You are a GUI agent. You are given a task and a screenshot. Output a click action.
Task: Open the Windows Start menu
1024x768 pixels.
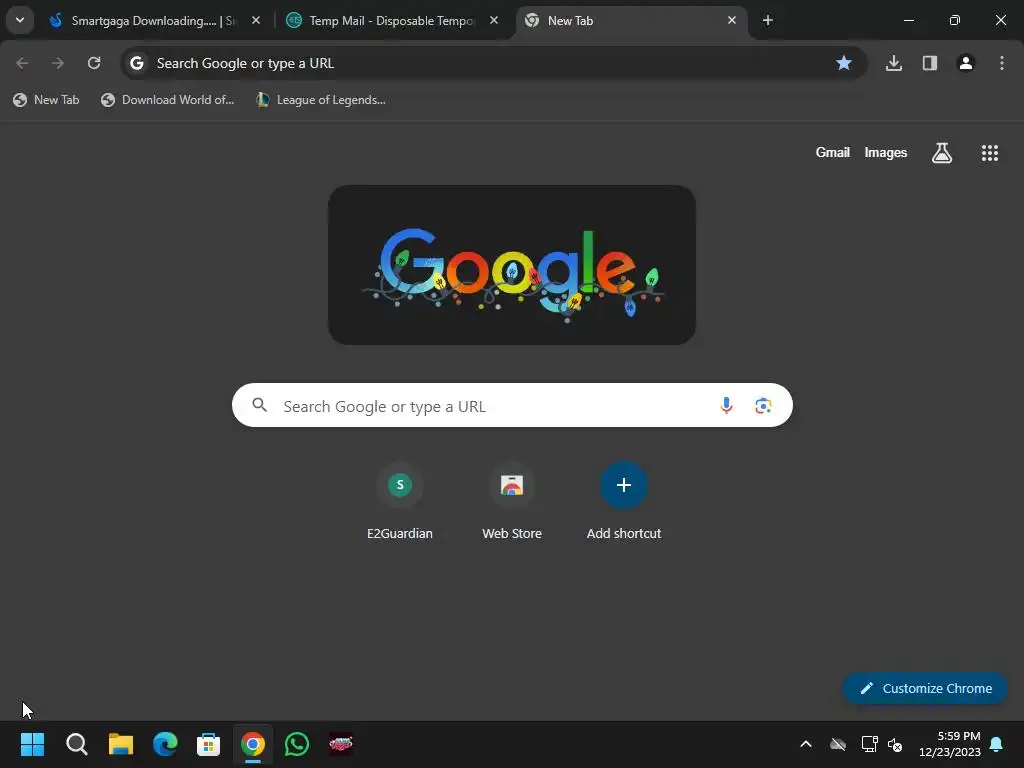pyautogui.click(x=33, y=744)
